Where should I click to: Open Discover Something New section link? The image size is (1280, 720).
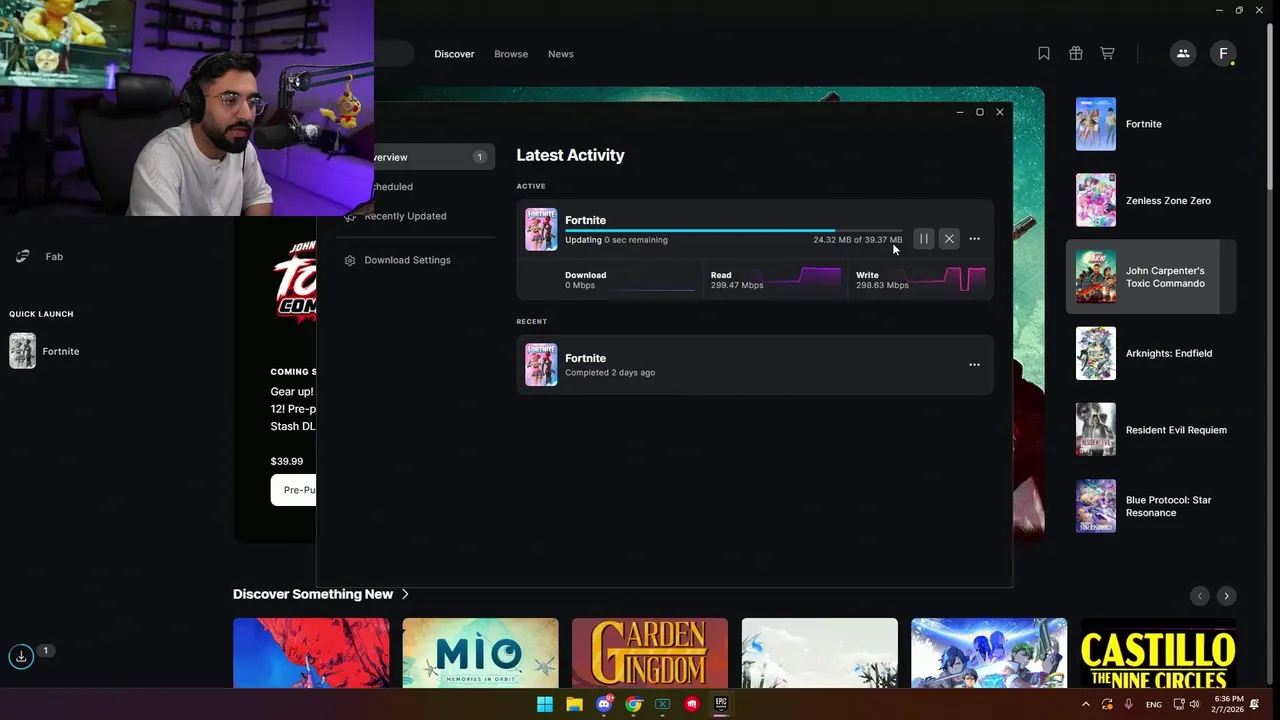(x=321, y=594)
